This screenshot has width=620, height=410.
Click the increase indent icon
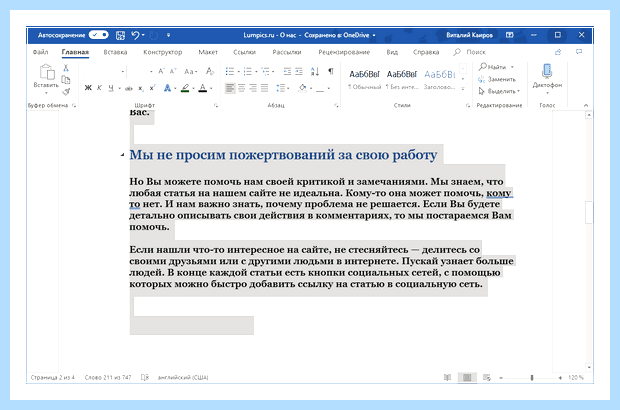[299, 72]
